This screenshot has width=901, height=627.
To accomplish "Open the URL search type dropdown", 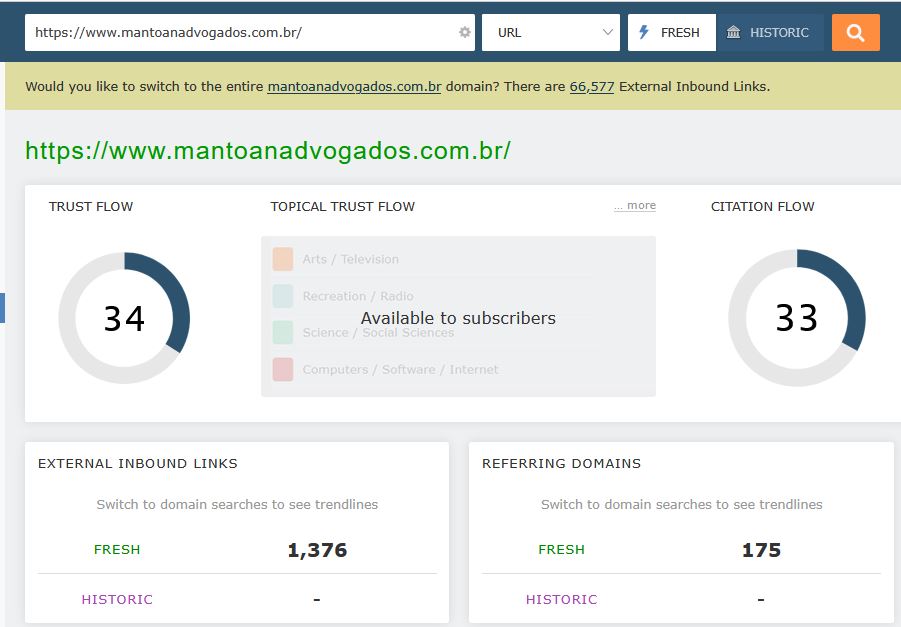I will (550, 33).
